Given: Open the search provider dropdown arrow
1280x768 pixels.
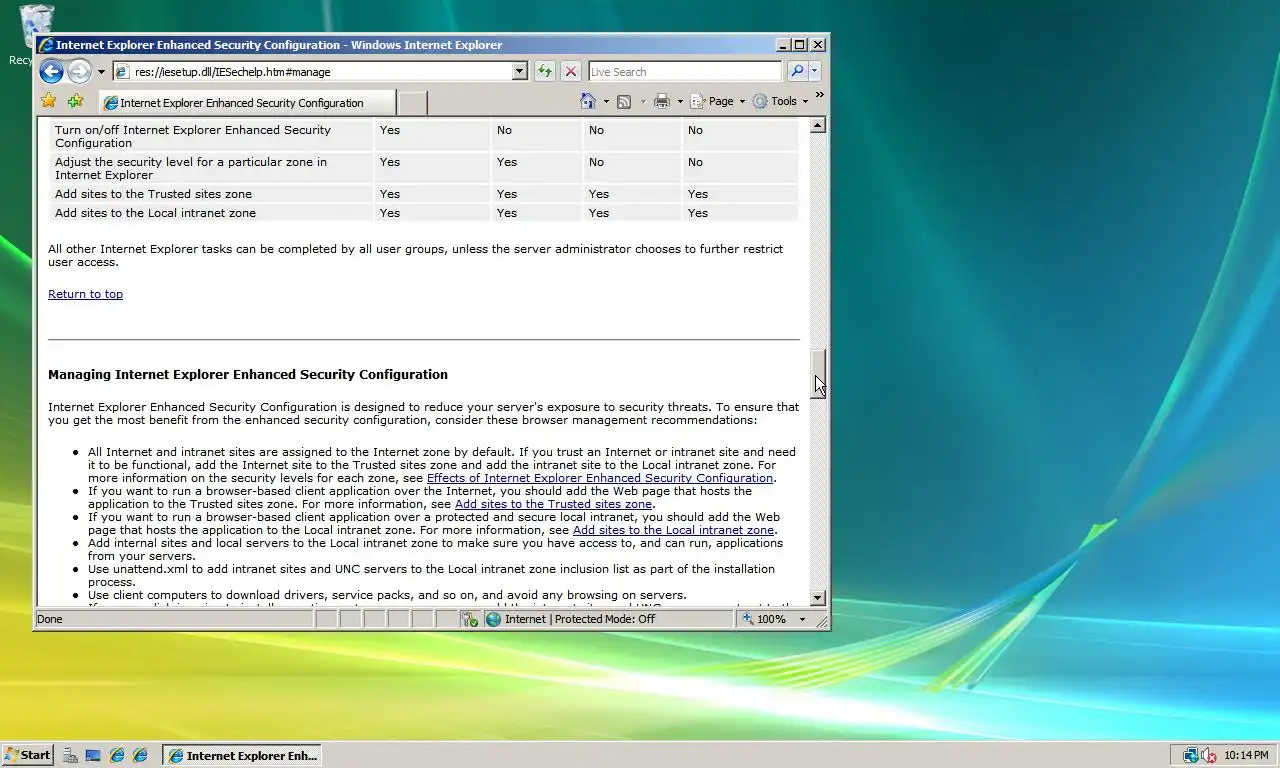Looking at the screenshot, I should (x=814, y=71).
